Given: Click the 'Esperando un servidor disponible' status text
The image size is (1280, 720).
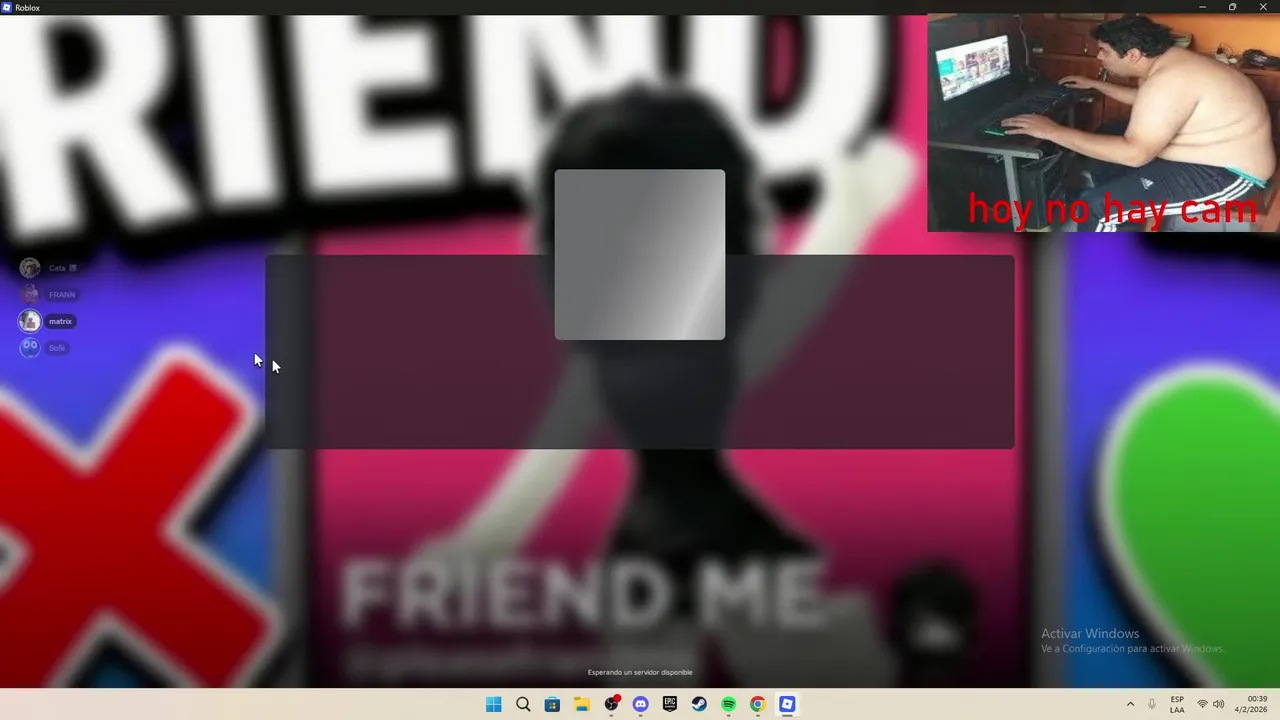Looking at the screenshot, I should [640, 672].
